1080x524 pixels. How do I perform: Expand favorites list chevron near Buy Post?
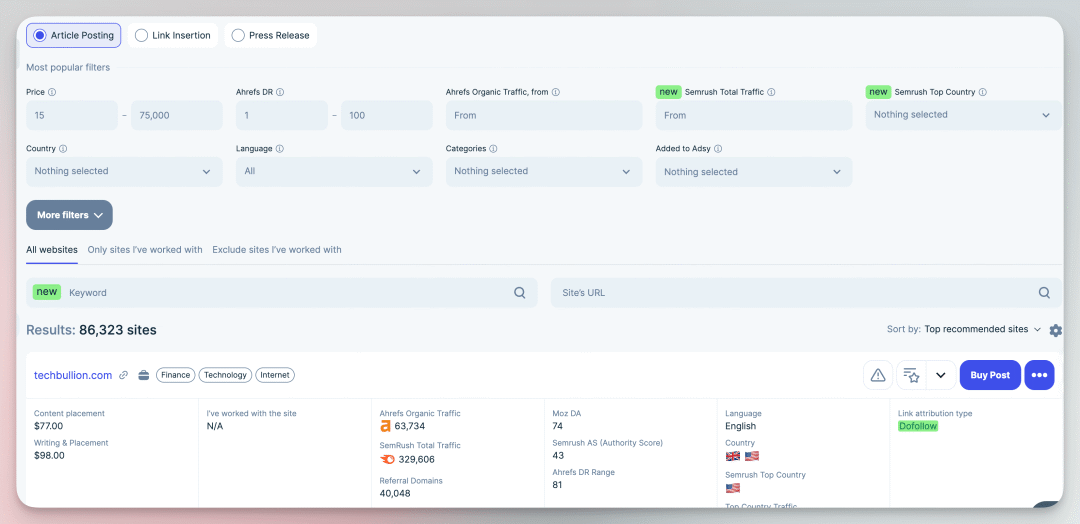click(x=941, y=375)
